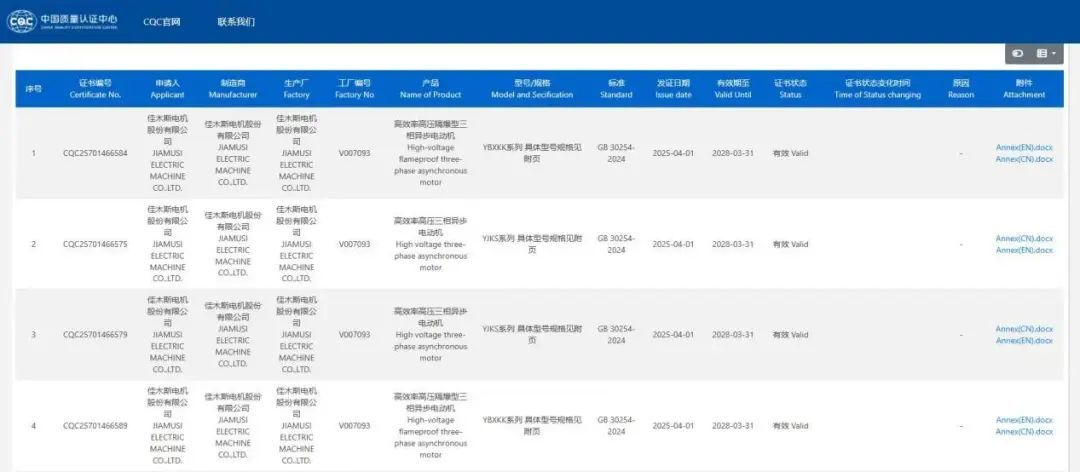Click the Manufacturer column header
The image size is (1080, 472).
pyautogui.click(x=233, y=89)
